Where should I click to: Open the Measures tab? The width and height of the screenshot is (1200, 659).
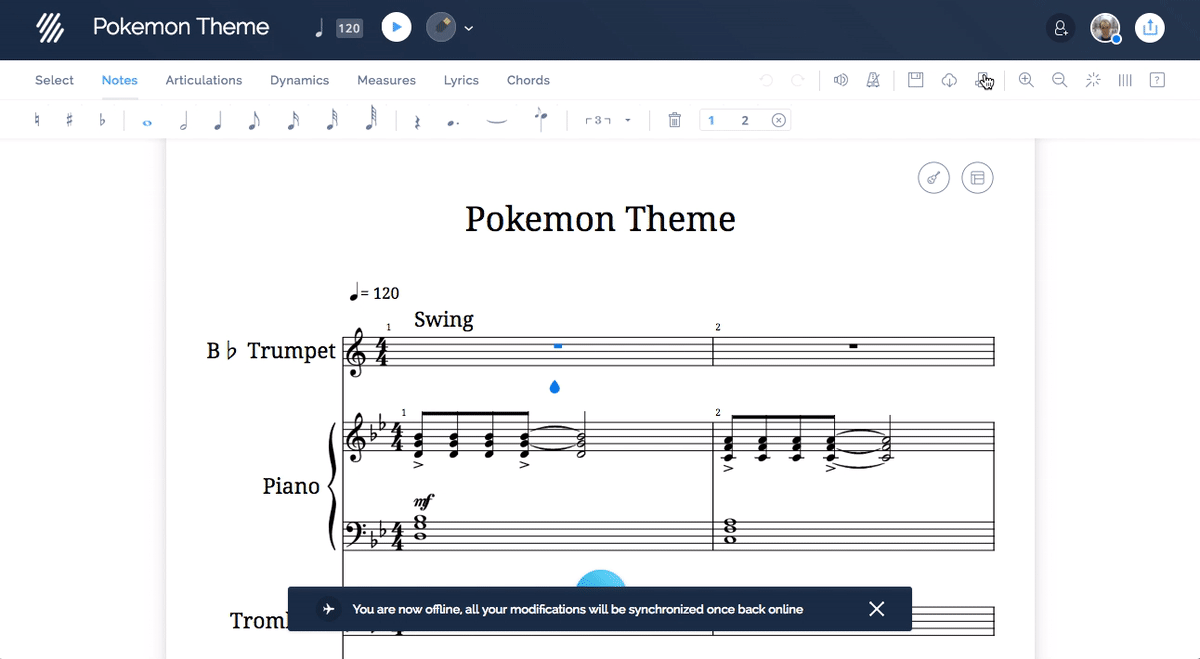pos(386,80)
